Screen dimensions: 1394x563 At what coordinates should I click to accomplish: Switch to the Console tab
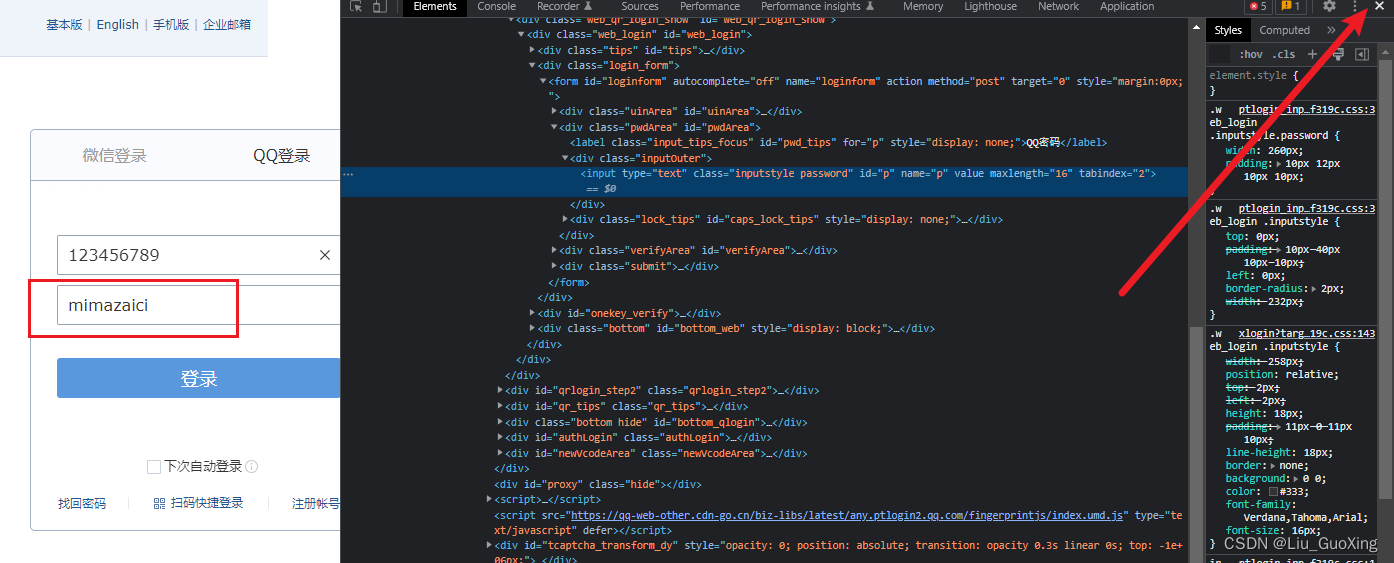tap(497, 6)
